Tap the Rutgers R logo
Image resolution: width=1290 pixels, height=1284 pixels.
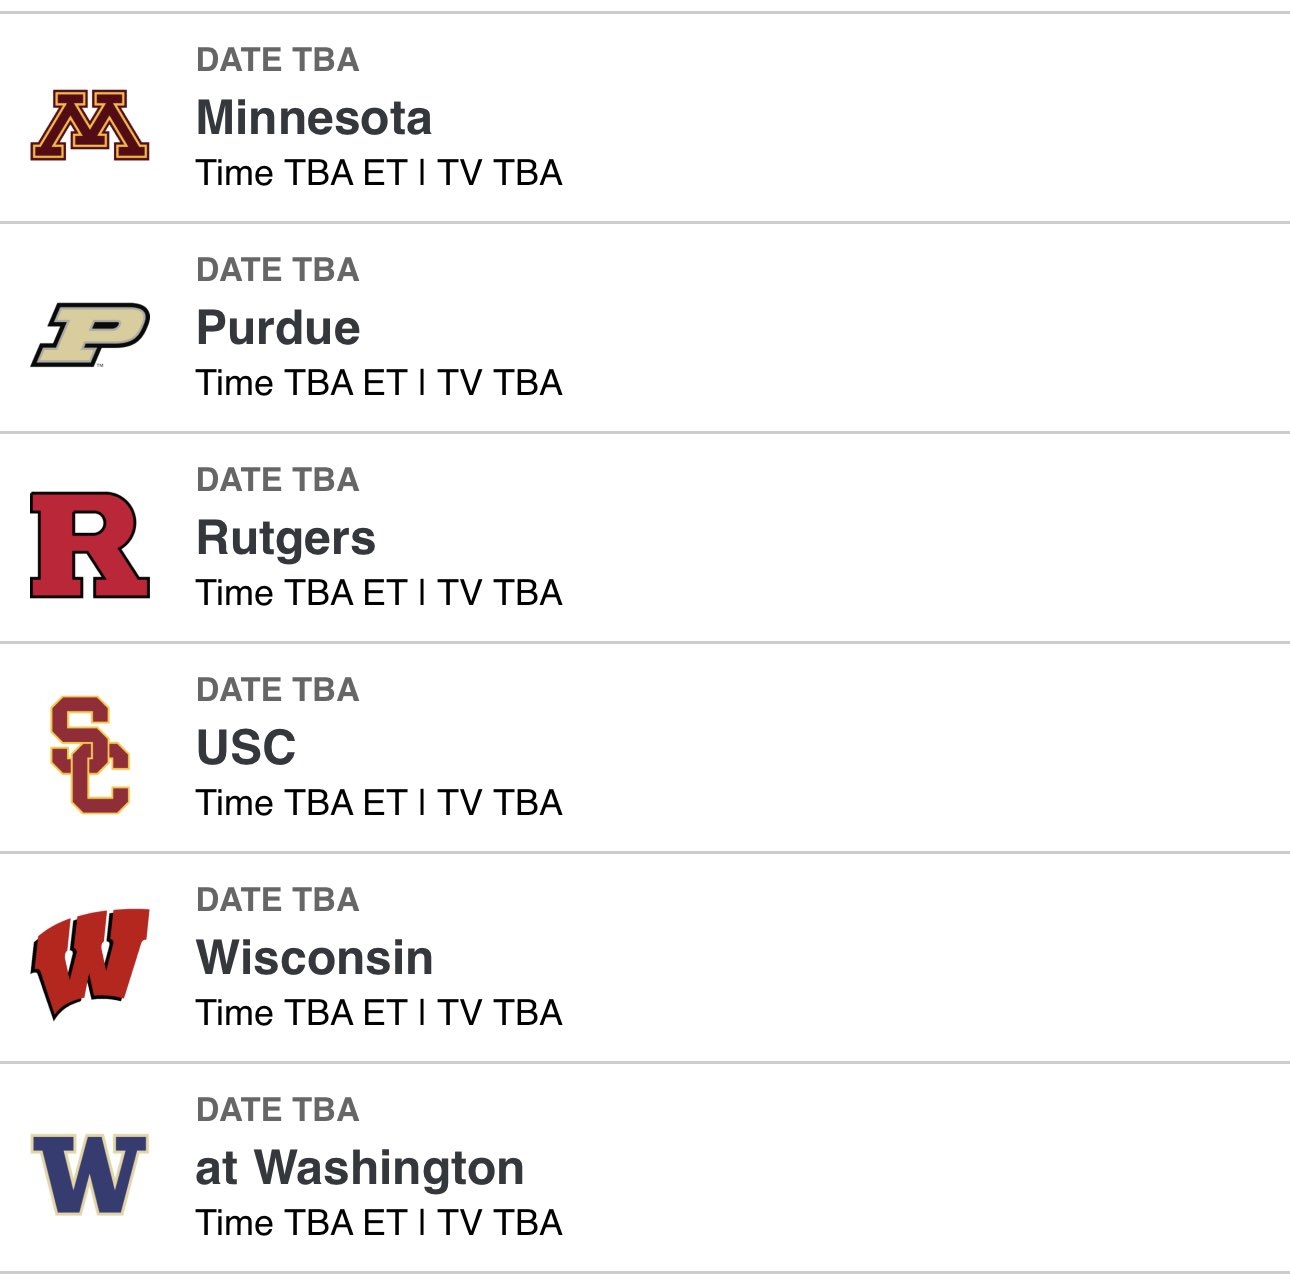pyautogui.click(x=90, y=545)
